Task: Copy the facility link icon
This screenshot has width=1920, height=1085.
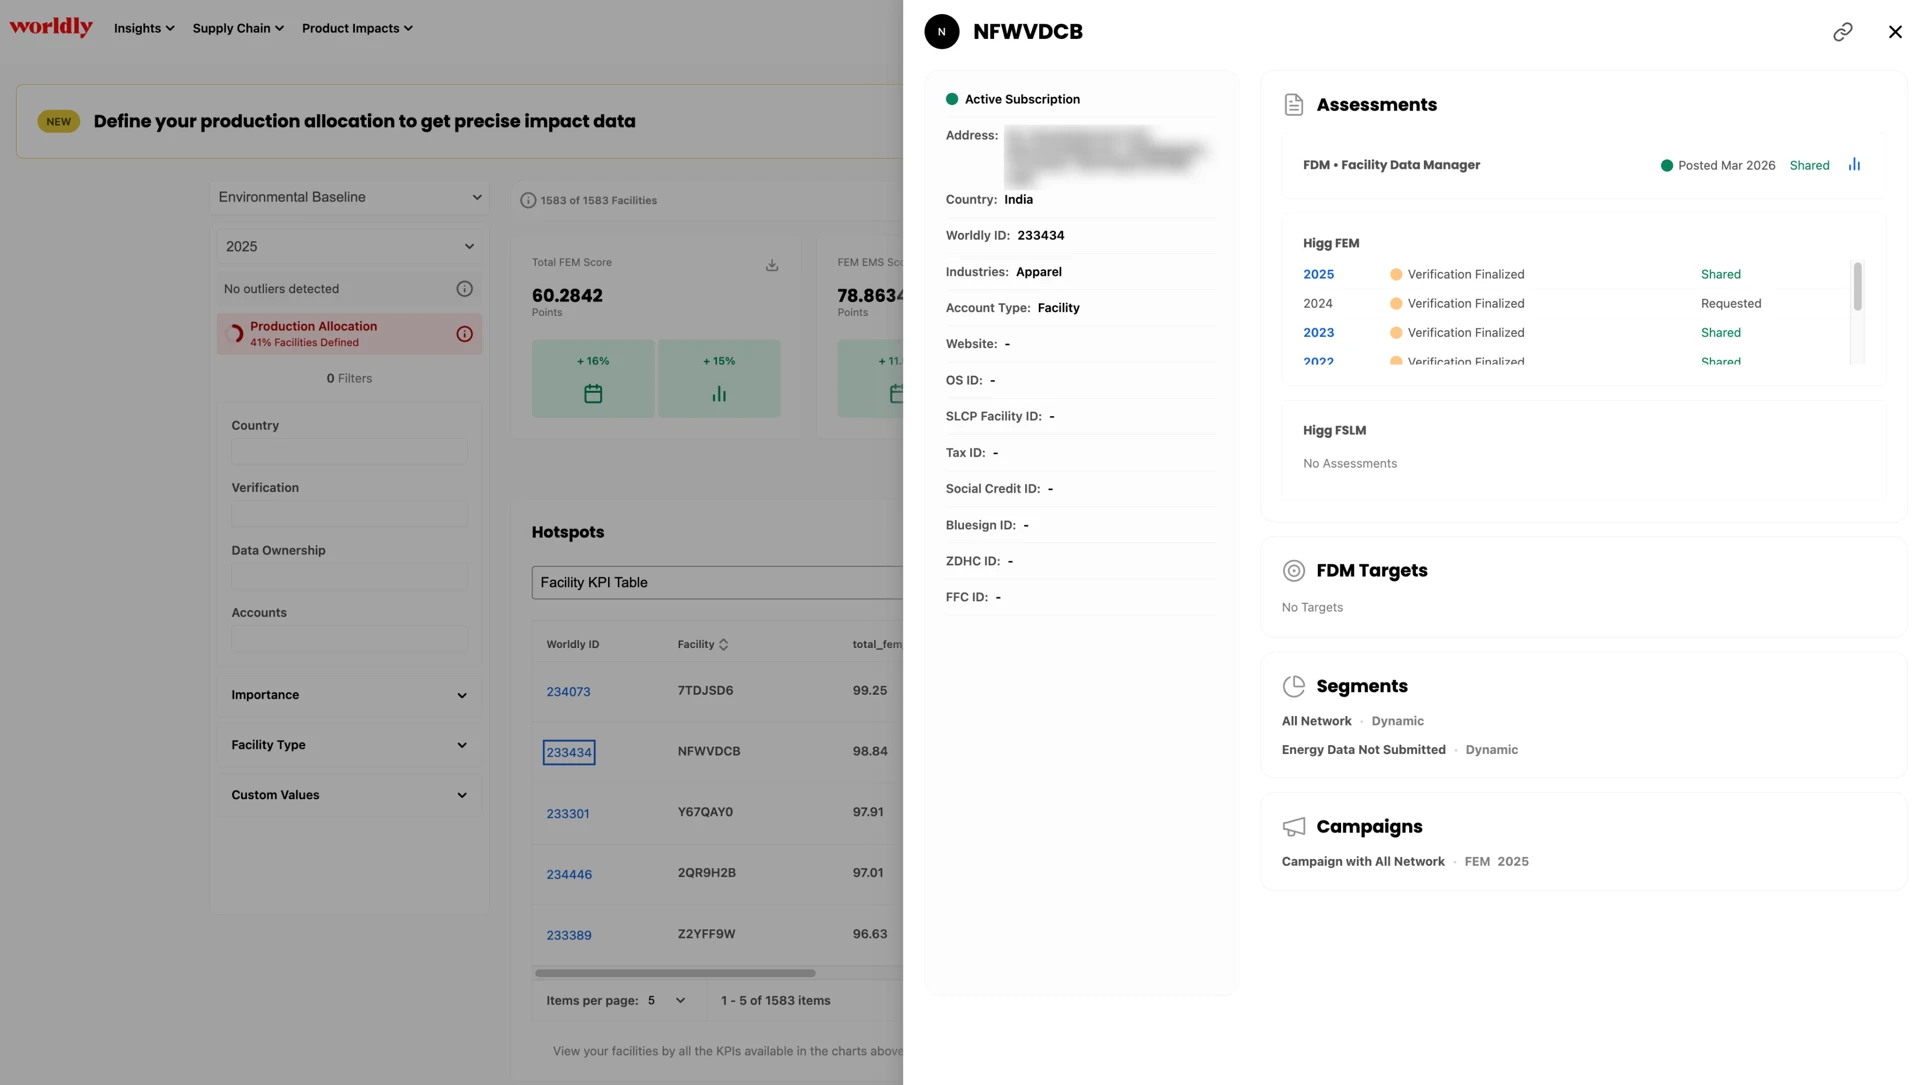Action: [x=1842, y=32]
